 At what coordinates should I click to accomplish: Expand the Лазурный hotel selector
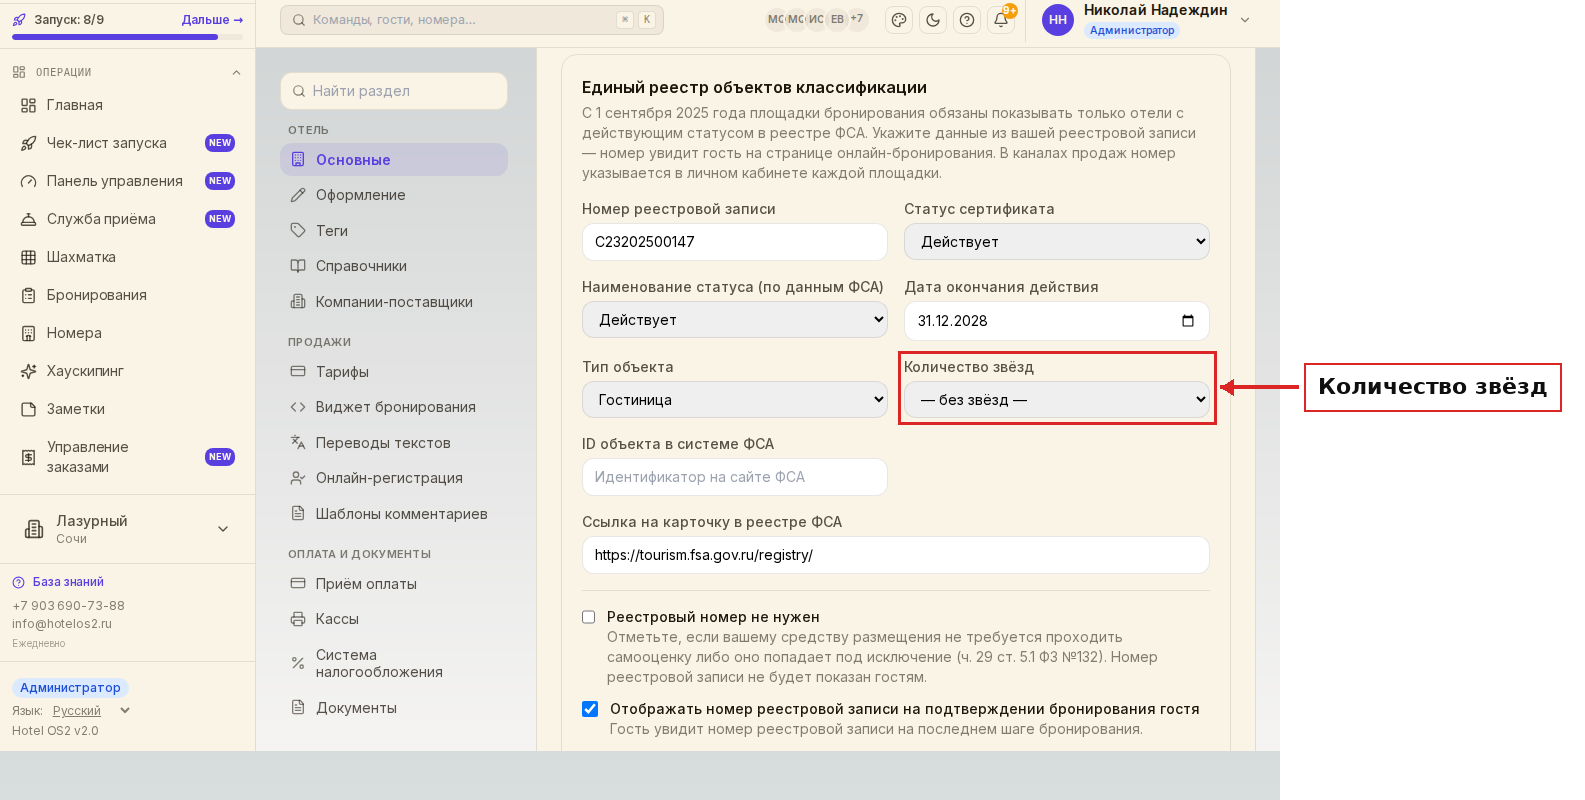point(127,529)
